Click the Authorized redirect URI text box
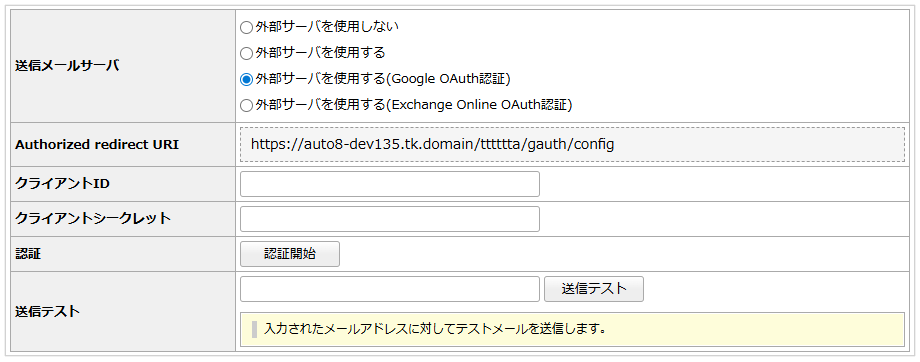The height and width of the screenshot is (362, 920). click(572, 144)
